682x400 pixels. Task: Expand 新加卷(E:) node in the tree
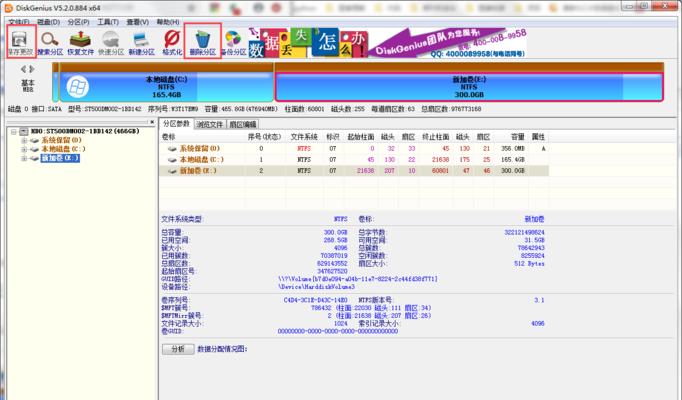pos(24,158)
